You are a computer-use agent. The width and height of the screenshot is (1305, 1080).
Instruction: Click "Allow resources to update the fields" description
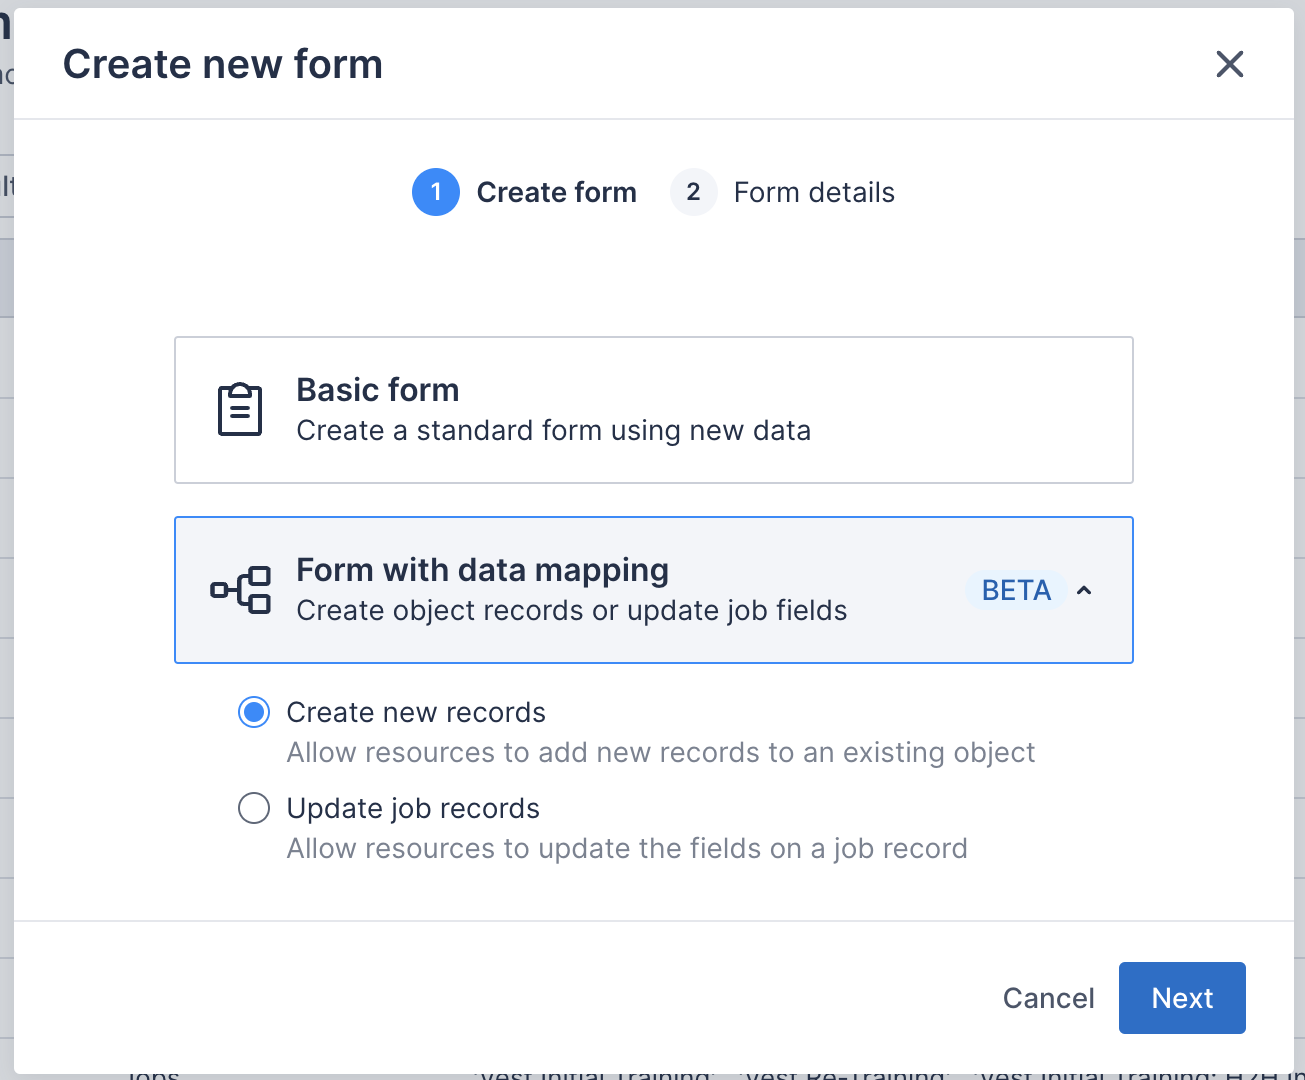(627, 848)
